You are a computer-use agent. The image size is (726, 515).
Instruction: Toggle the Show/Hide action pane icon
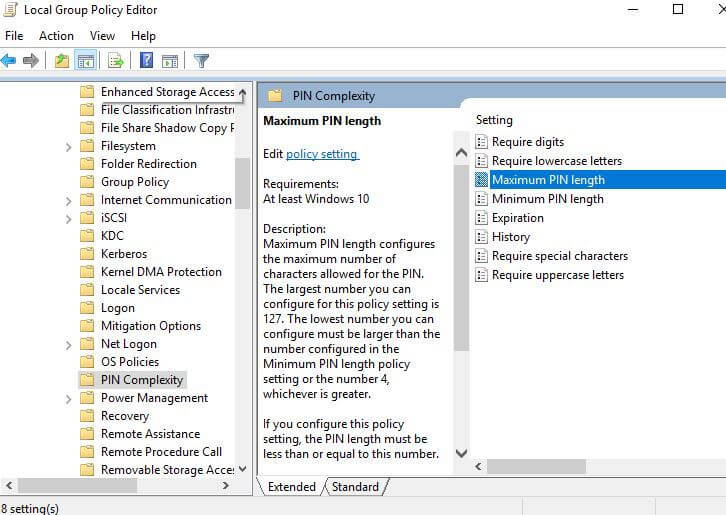169,61
